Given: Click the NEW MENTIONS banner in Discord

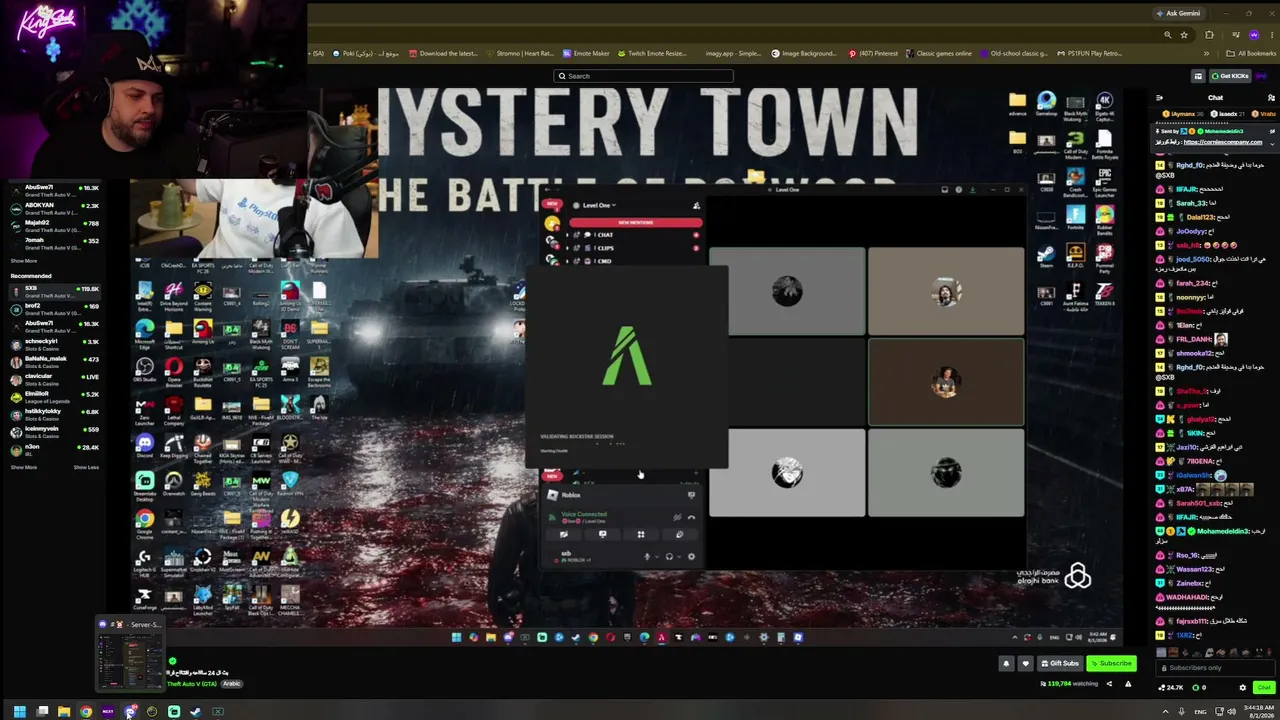Looking at the screenshot, I should click(x=636, y=222).
